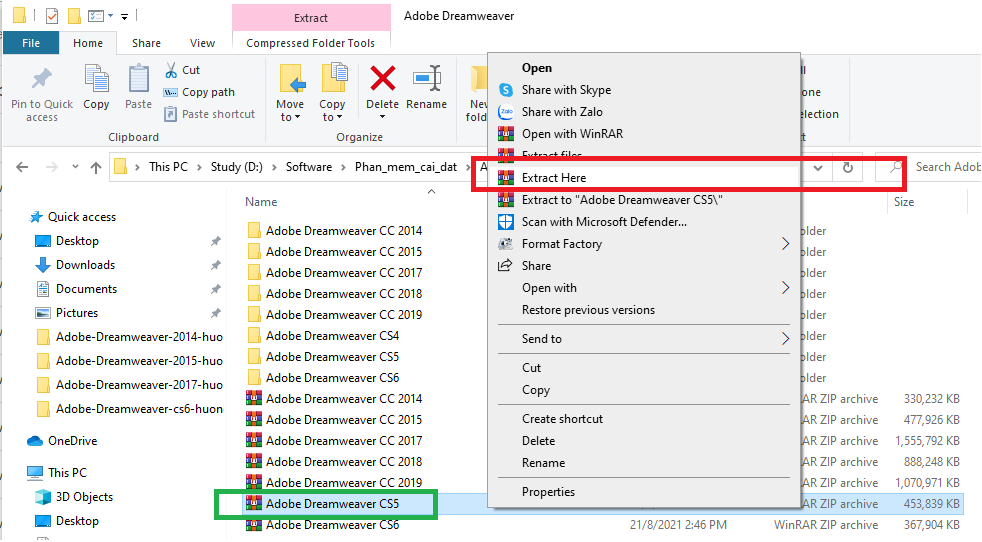The width and height of the screenshot is (982, 542).
Task: Click Properties in the context menu
Action: [548, 492]
